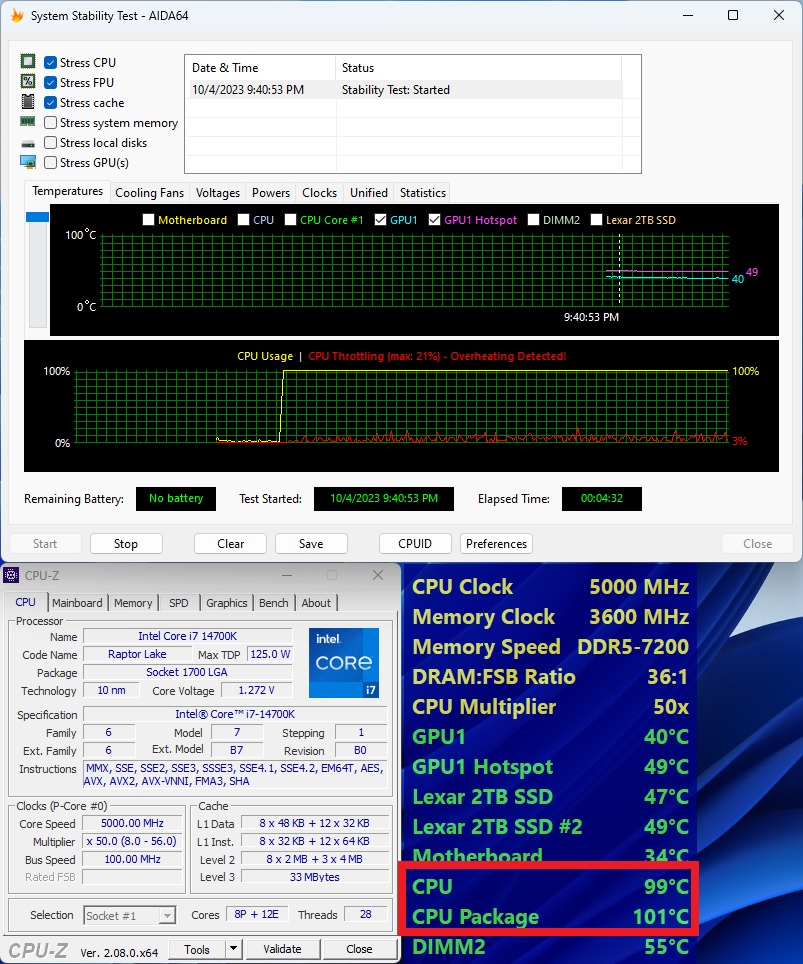Click the Memory Speed DDR5-7200 overlay reading
The image size is (803, 964).
coord(550,647)
